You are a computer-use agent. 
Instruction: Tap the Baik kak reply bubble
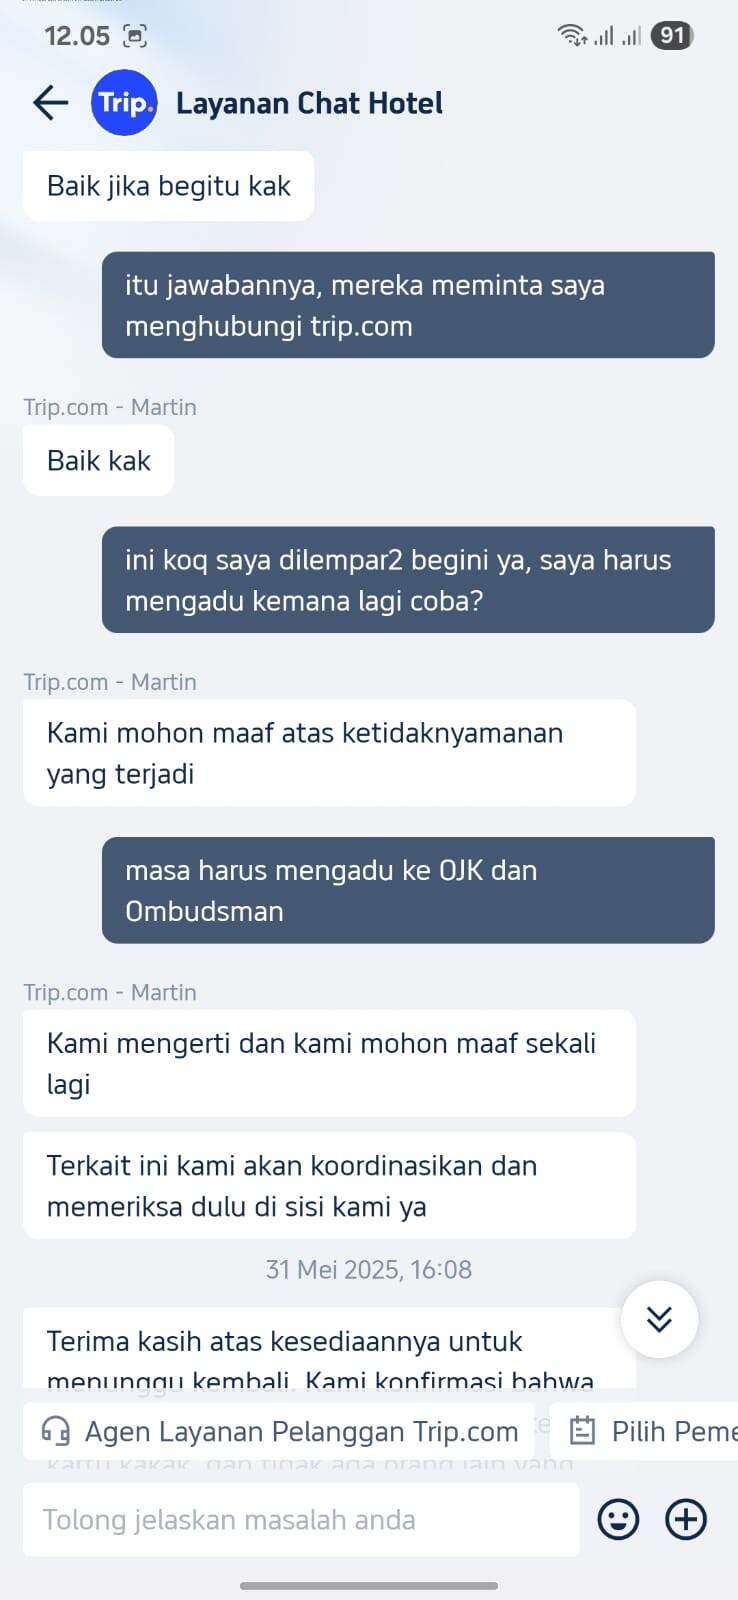click(x=98, y=460)
